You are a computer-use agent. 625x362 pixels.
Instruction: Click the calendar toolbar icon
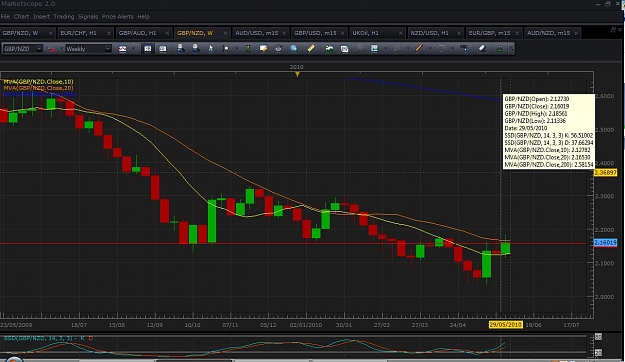pyautogui.click(x=344, y=49)
